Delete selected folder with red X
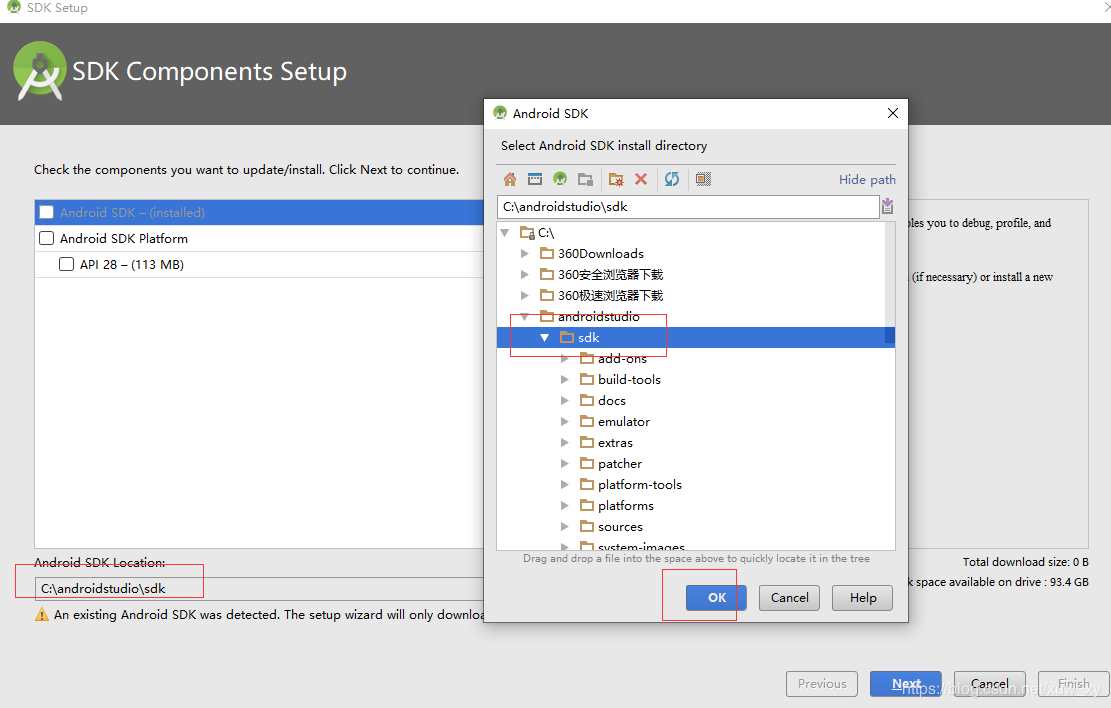Viewport: 1111px width, 708px height. pyautogui.click(x=641, y=179)
